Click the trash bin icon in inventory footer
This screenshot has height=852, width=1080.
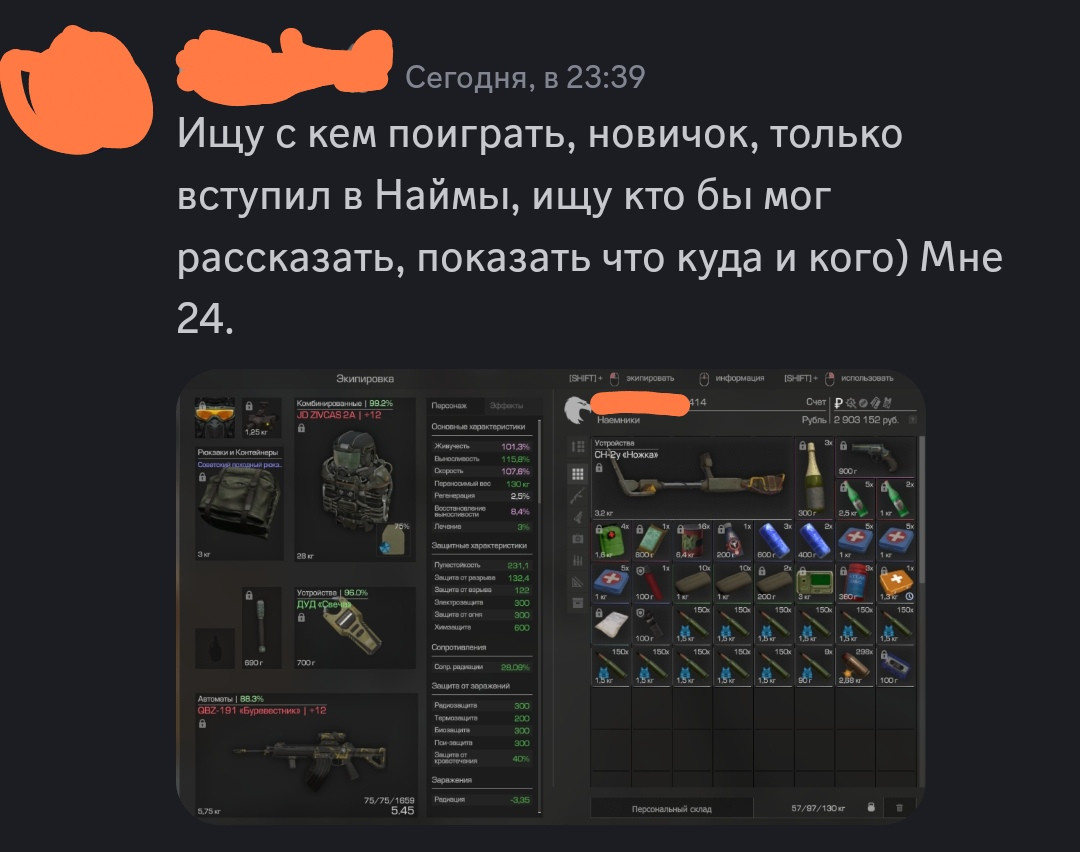click(899, 807)
